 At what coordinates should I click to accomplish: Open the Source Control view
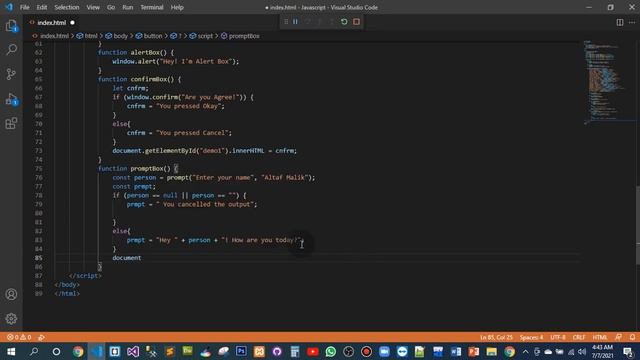[11, 74]
